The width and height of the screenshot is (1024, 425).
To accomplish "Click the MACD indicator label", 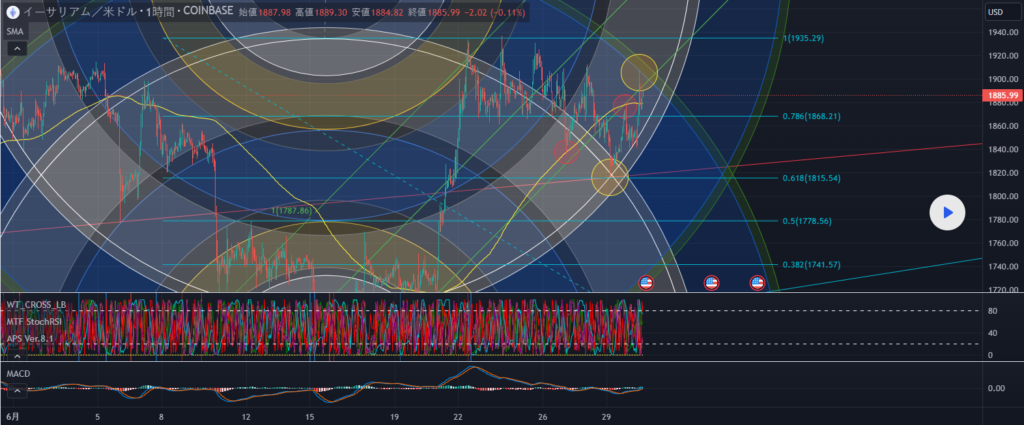I will click(18, 373).
